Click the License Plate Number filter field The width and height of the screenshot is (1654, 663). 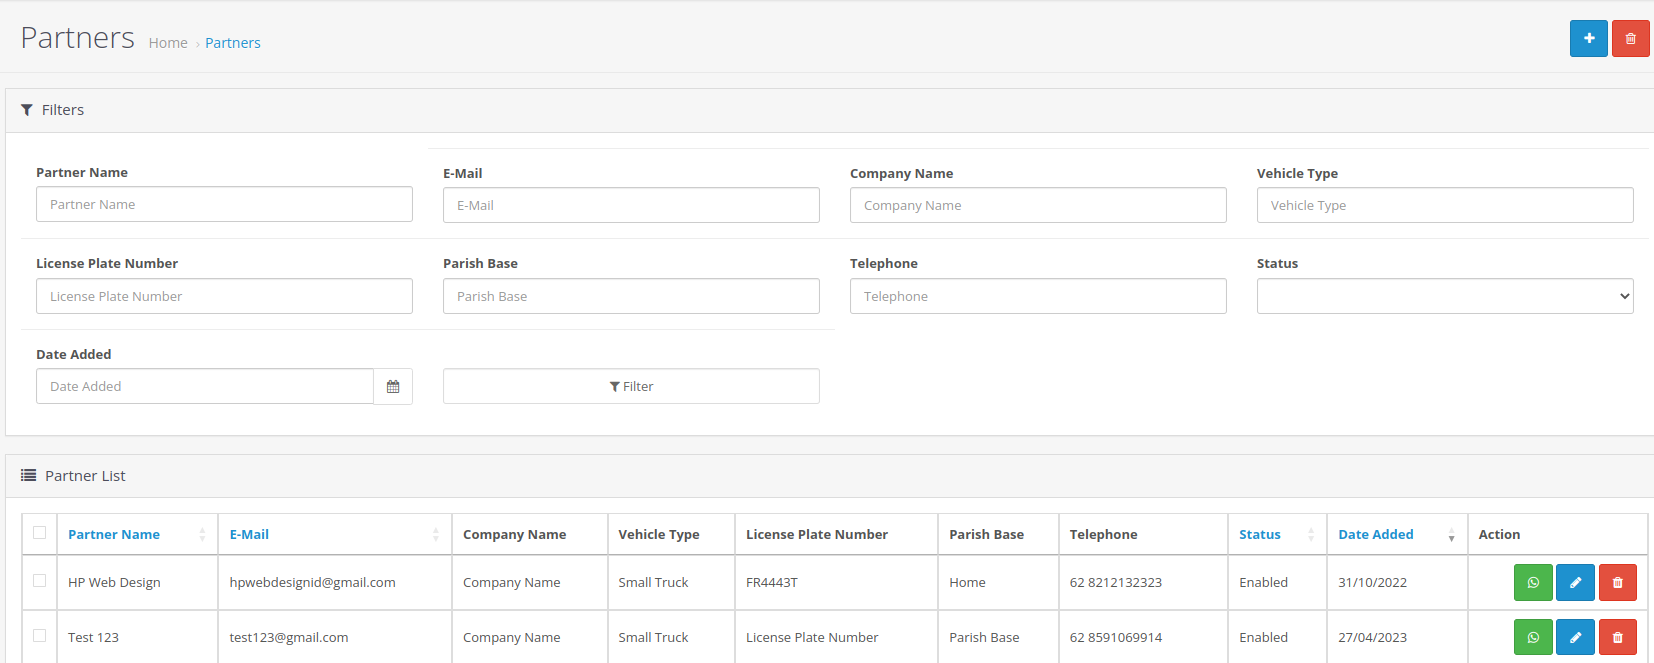pos(224,296)
